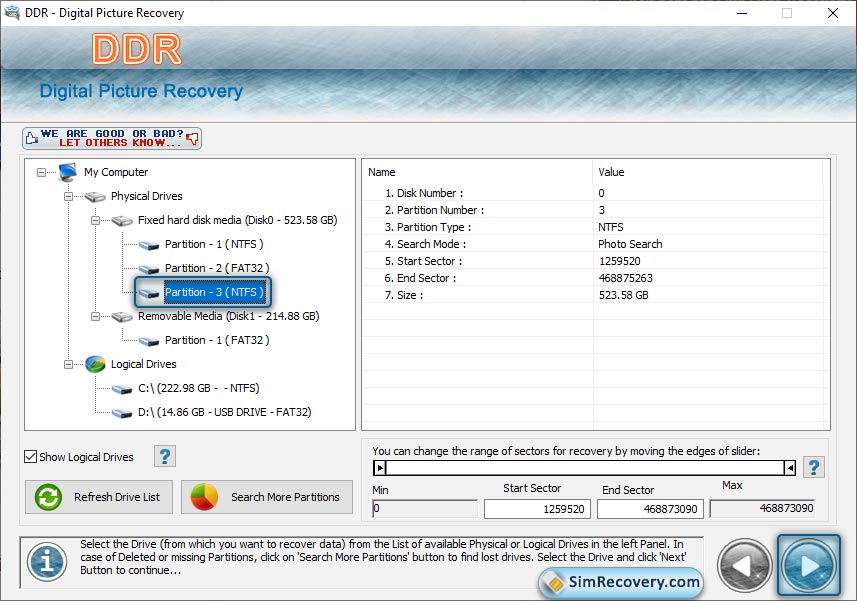Viewport: 857px width, 601px height.
Task: Select Partition - 1 (FAT32) under Disk1
Action: (217, 340)
